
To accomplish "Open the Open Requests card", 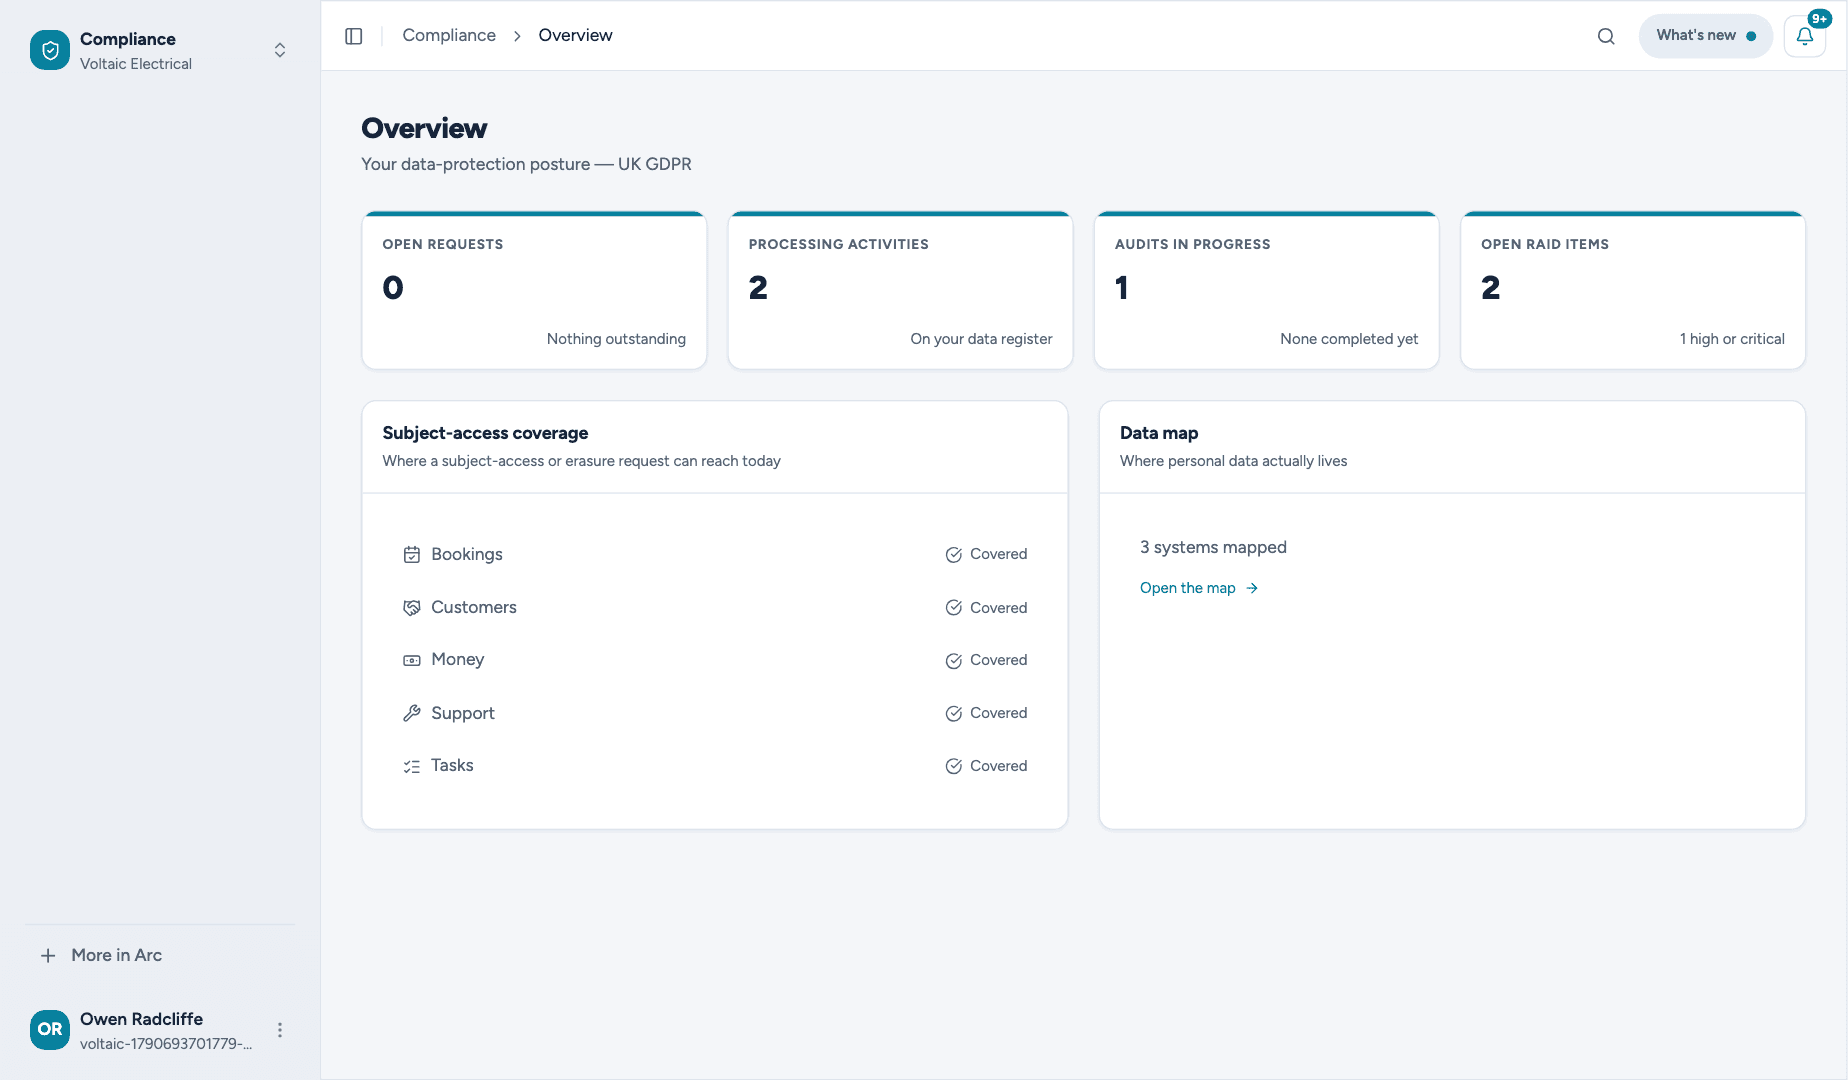I will [x=534, y=290].
